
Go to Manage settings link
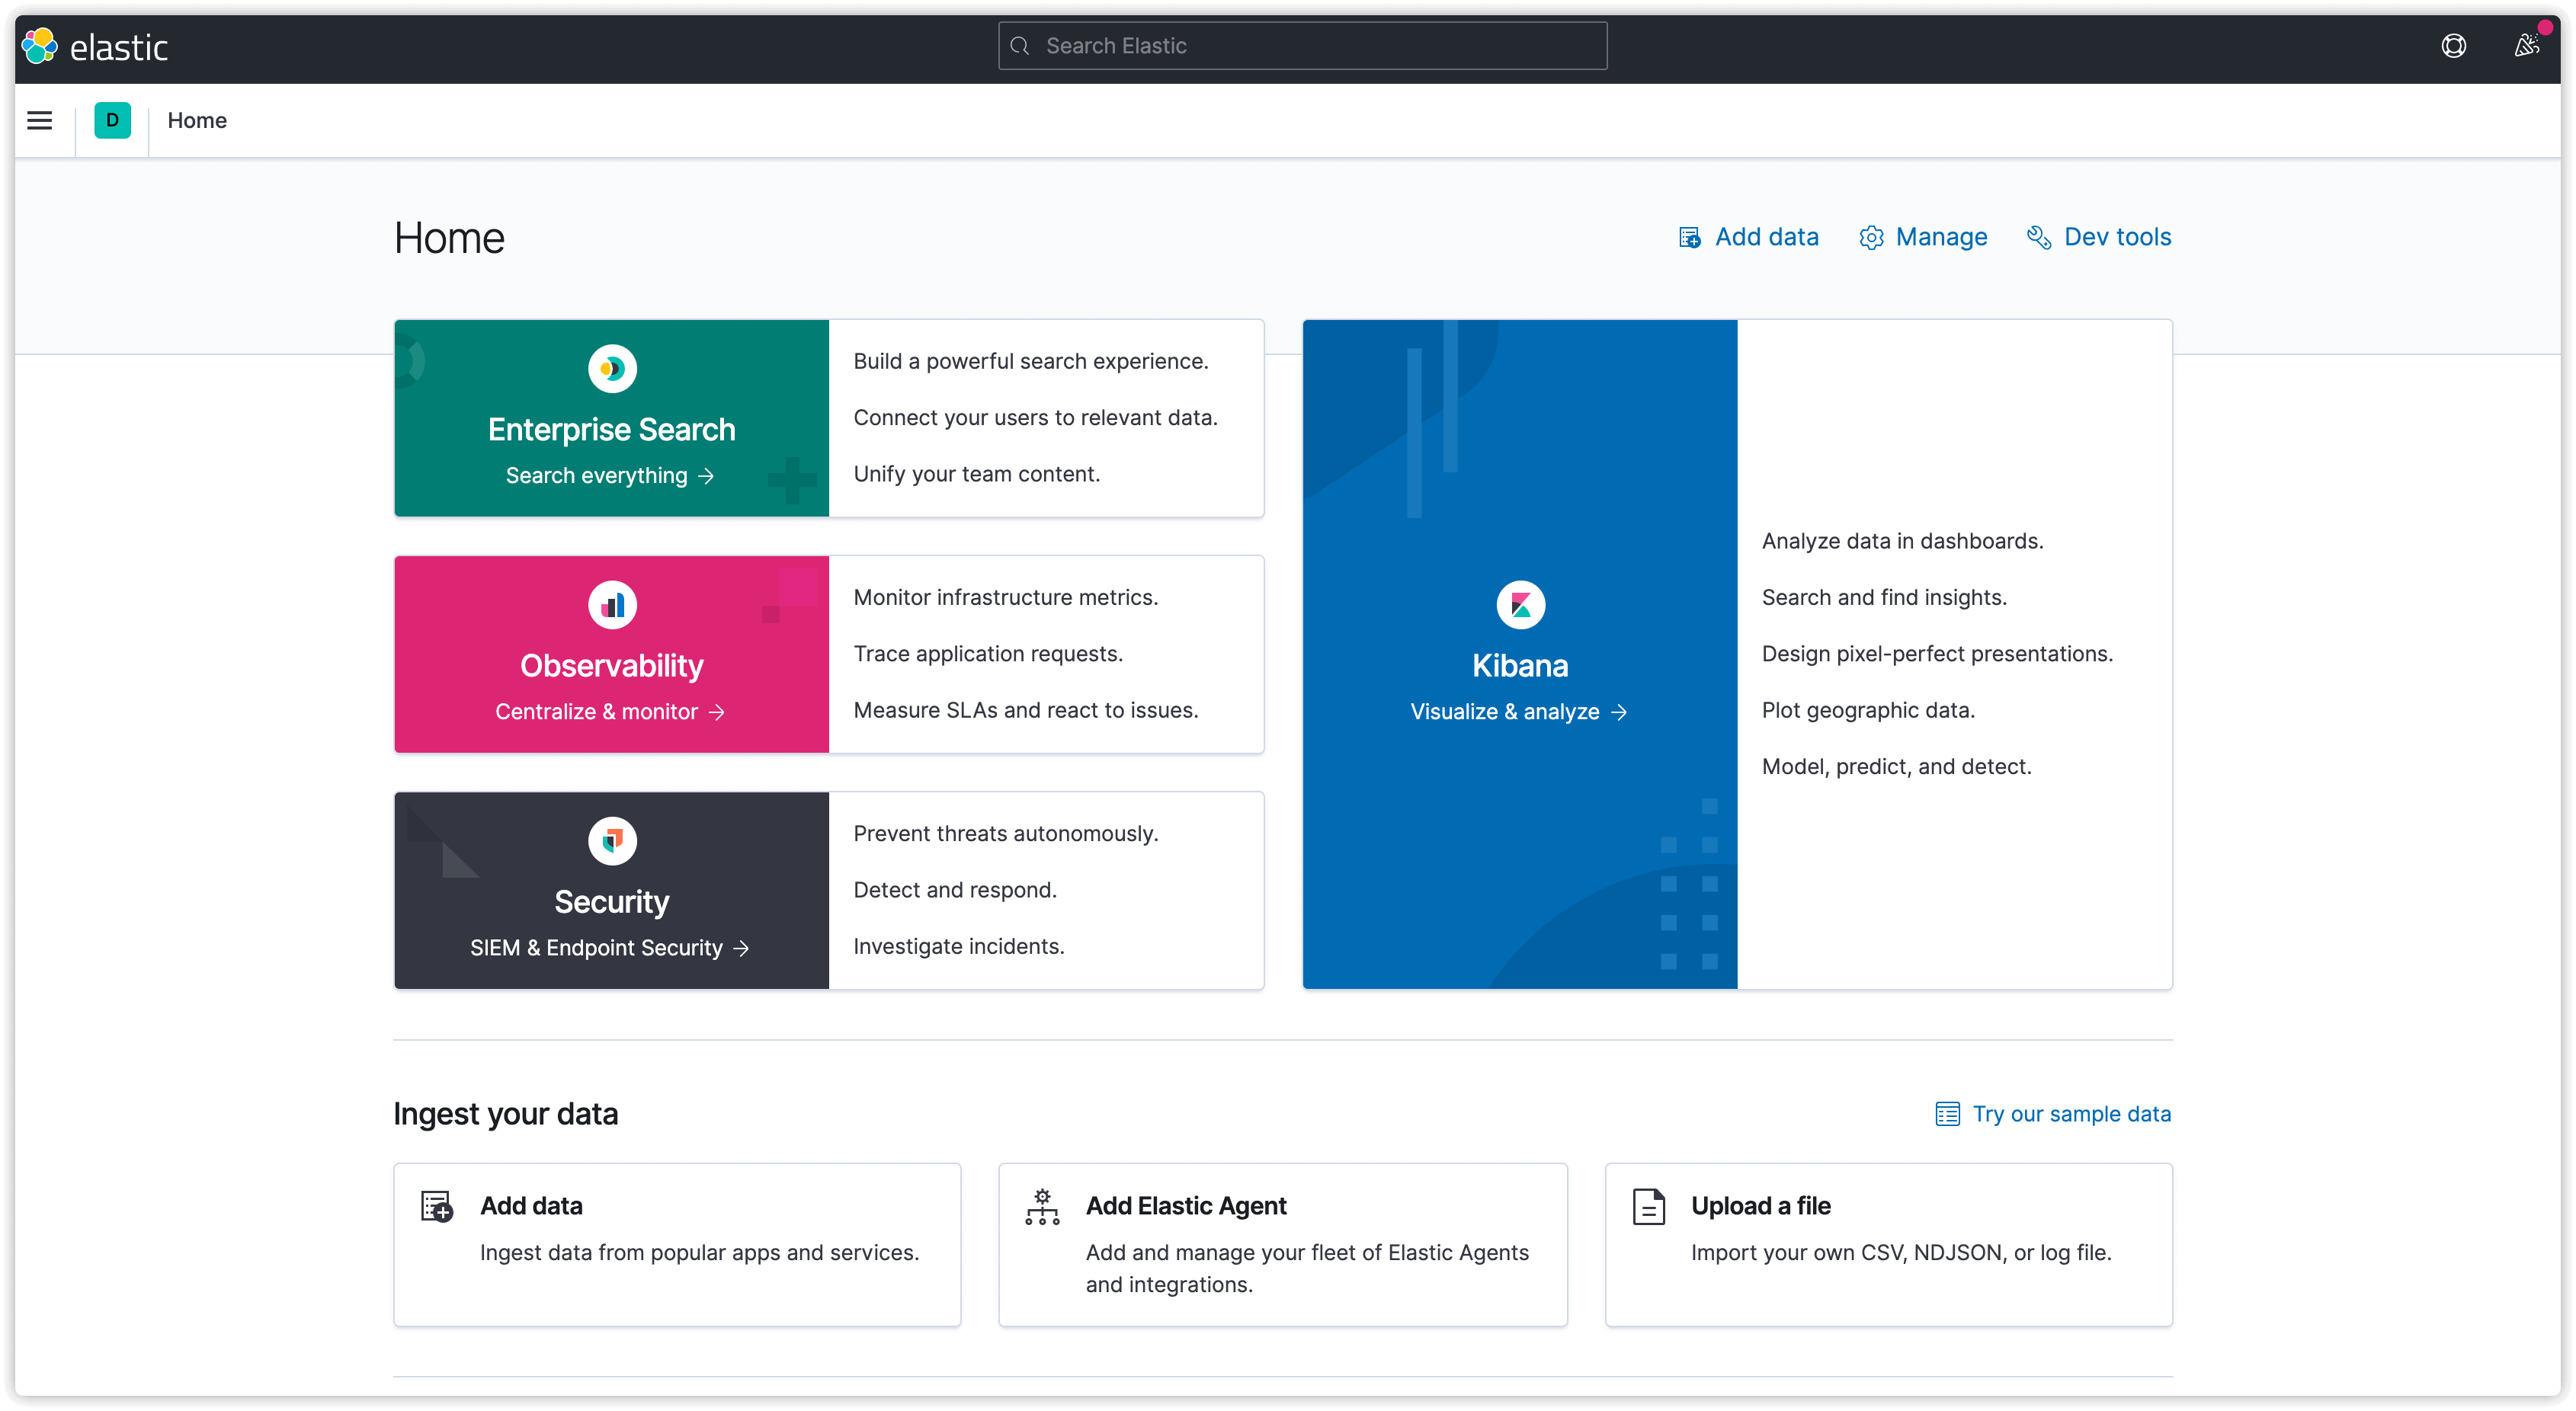pyautogui.click(x=1923, y=237)
